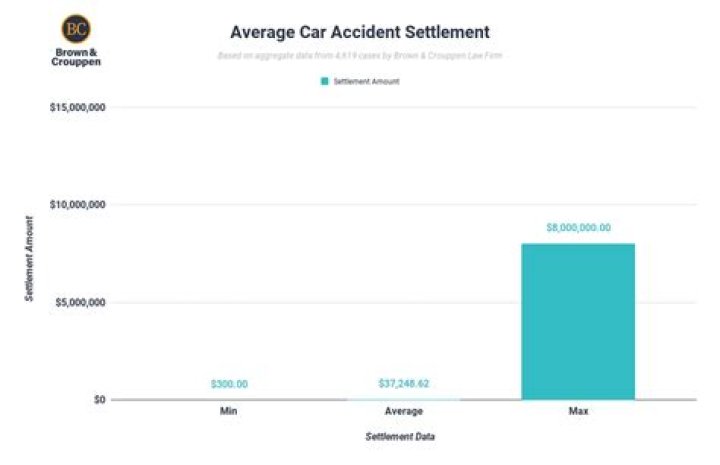Toggle the Settlement Amount legend label
This screenshot has height=465, width=720.
pos(366,81)
